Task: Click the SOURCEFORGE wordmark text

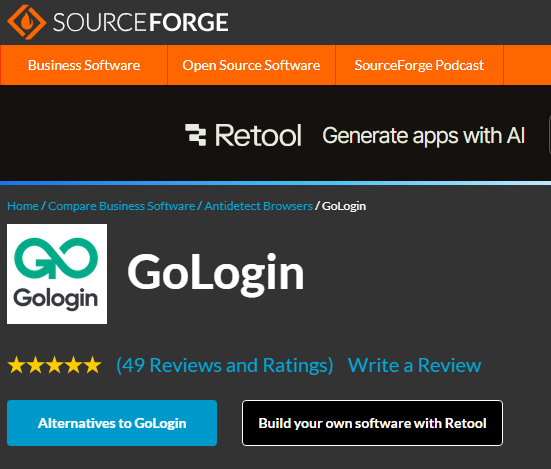Action: point(141,22)
